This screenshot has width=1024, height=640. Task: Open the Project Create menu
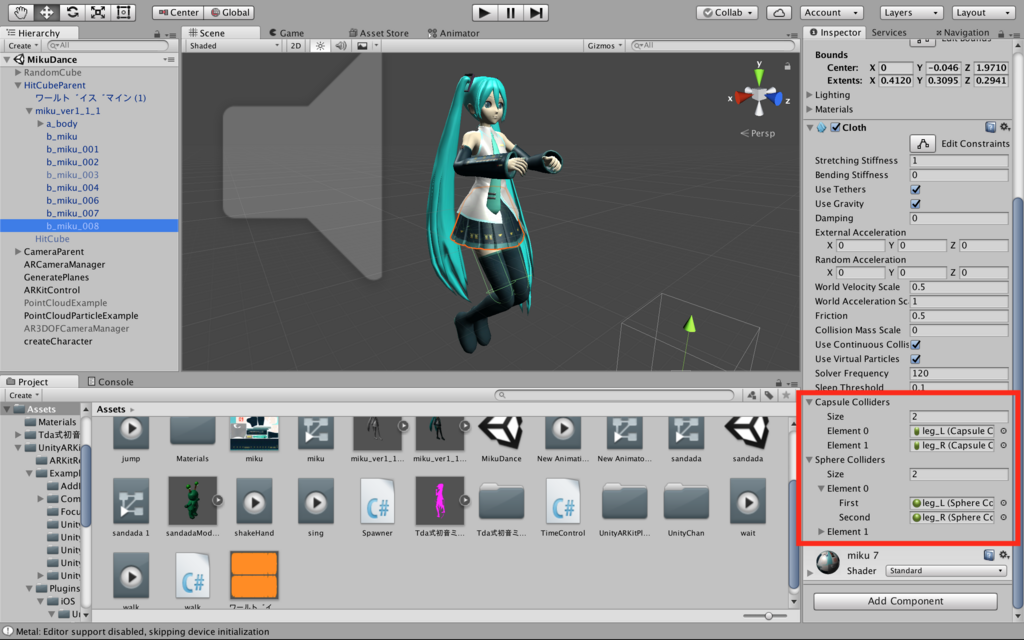24,395
